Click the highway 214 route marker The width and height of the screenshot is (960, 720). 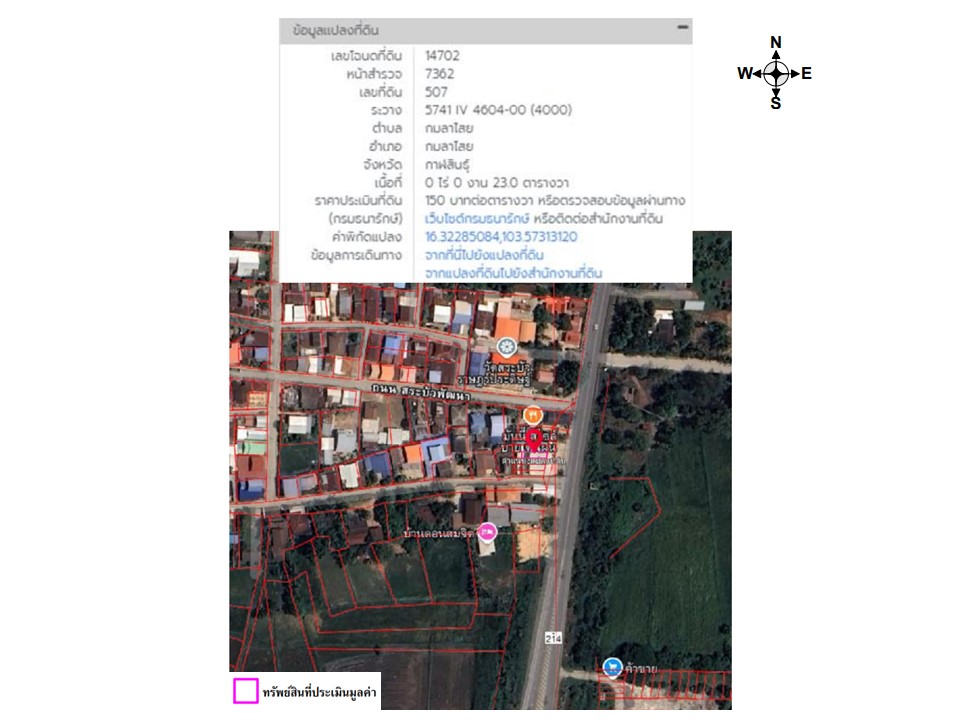tap(553, 636)
